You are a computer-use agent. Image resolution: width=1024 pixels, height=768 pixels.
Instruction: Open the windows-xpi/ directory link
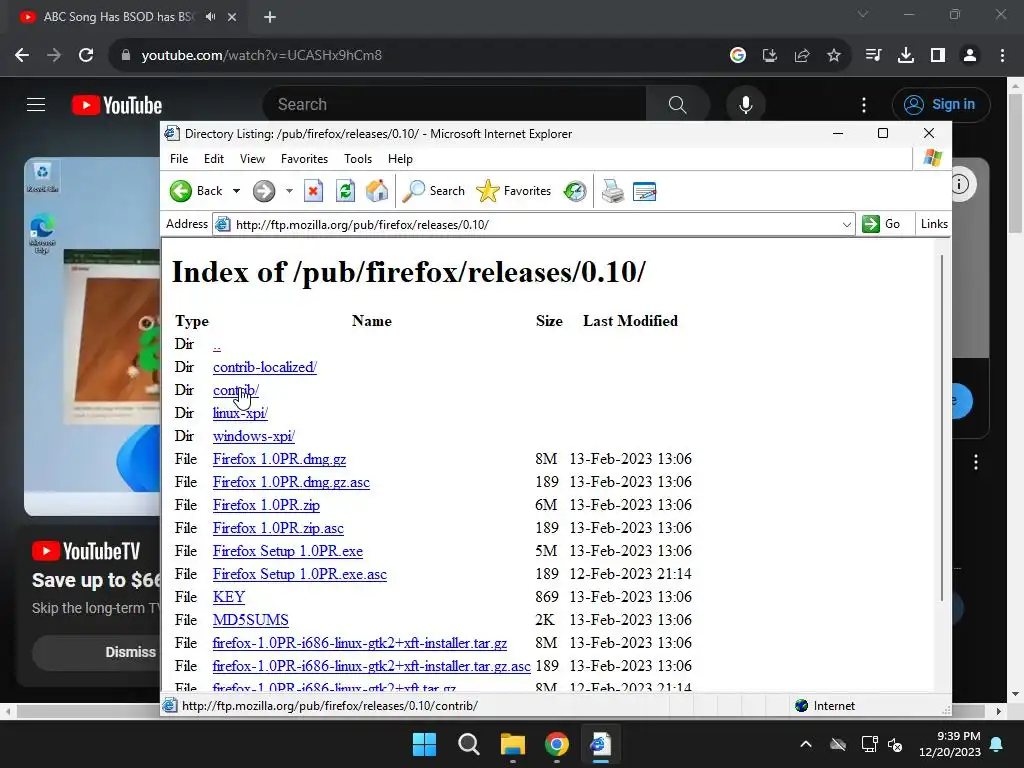pyautogui.click(x=254, y=436)
